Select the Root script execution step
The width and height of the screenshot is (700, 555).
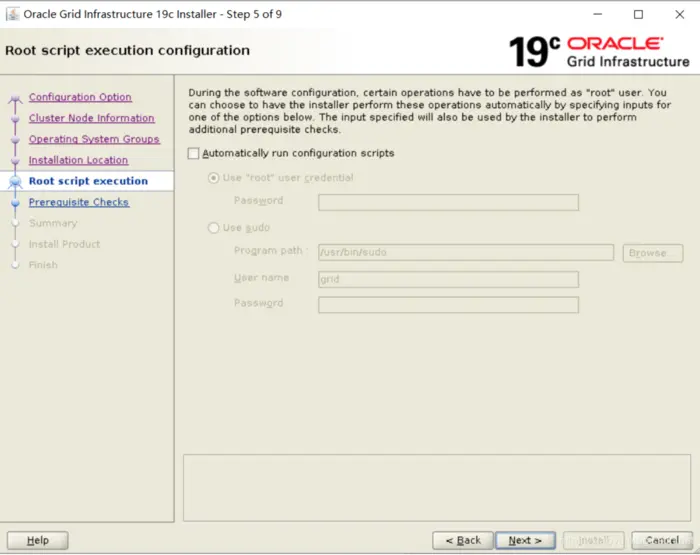pyautogui.click(x=88, y=181)
